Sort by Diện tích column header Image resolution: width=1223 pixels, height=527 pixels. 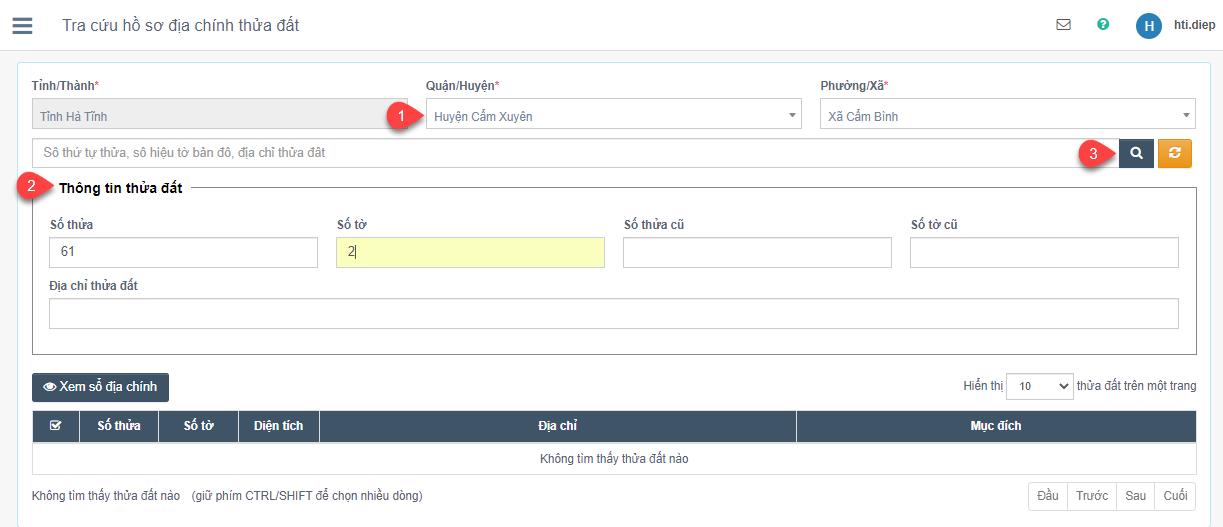click(278, 426)
